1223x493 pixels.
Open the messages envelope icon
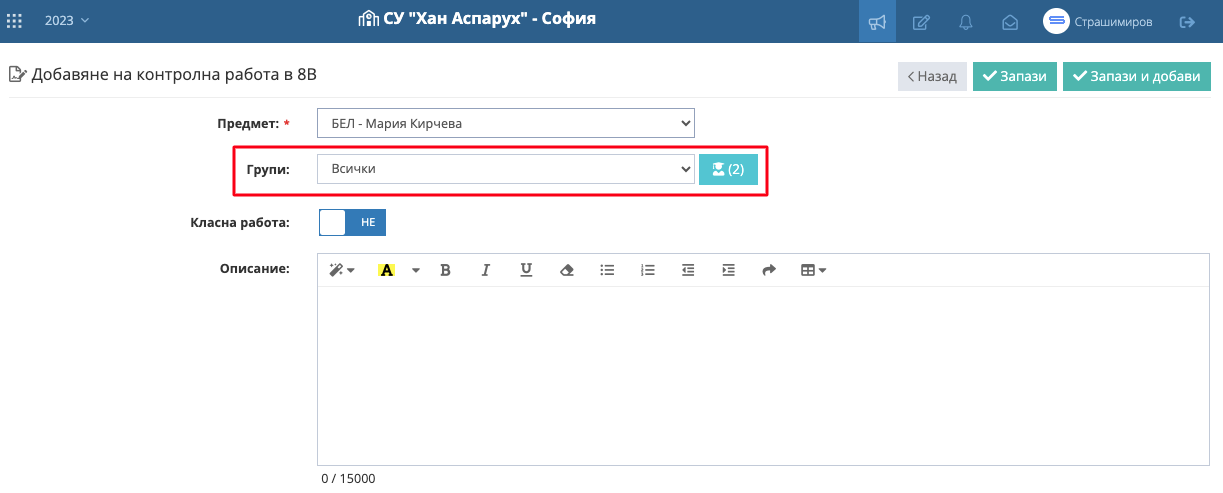(1010, 21)
